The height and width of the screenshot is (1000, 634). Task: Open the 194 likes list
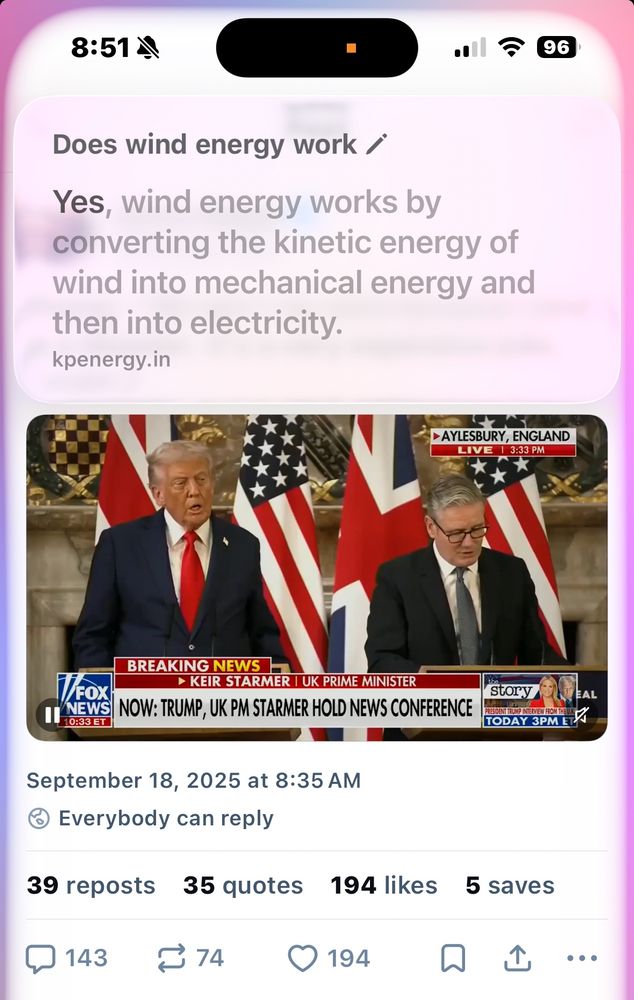pos(384,885)
